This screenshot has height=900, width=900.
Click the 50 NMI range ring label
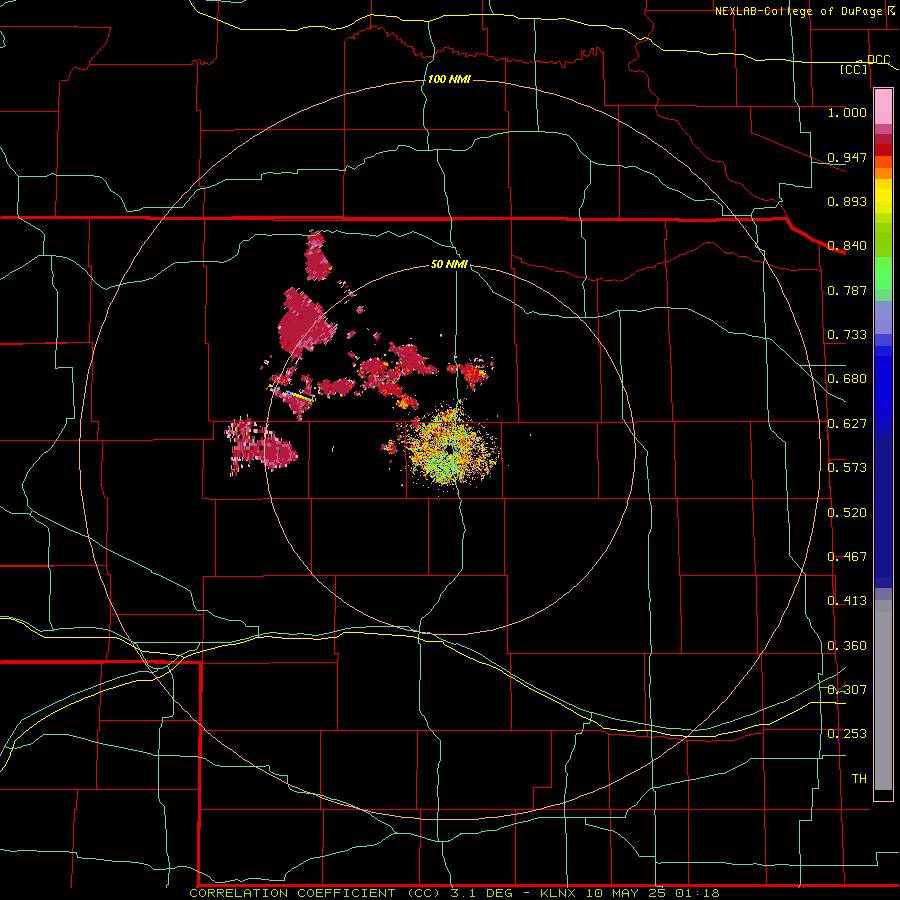(449, 265)
